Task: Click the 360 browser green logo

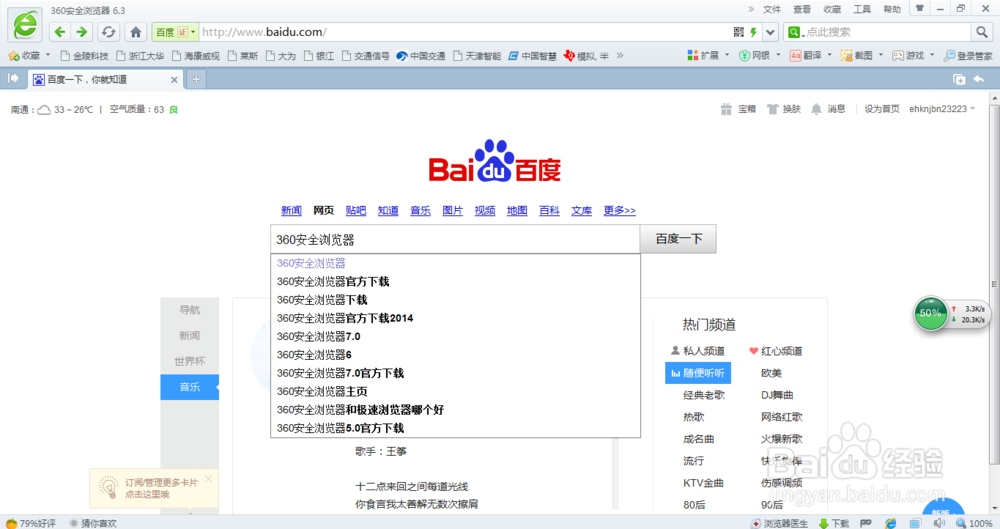Action: (26, 26)
